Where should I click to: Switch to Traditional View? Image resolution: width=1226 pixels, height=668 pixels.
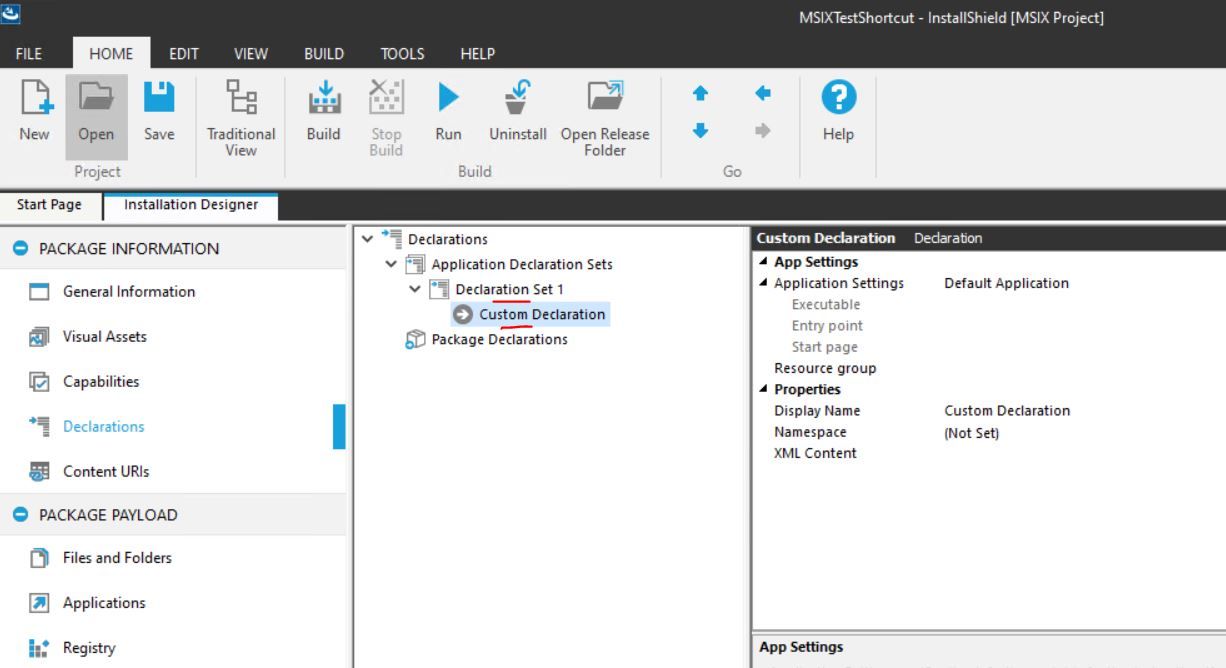(240, 110)
